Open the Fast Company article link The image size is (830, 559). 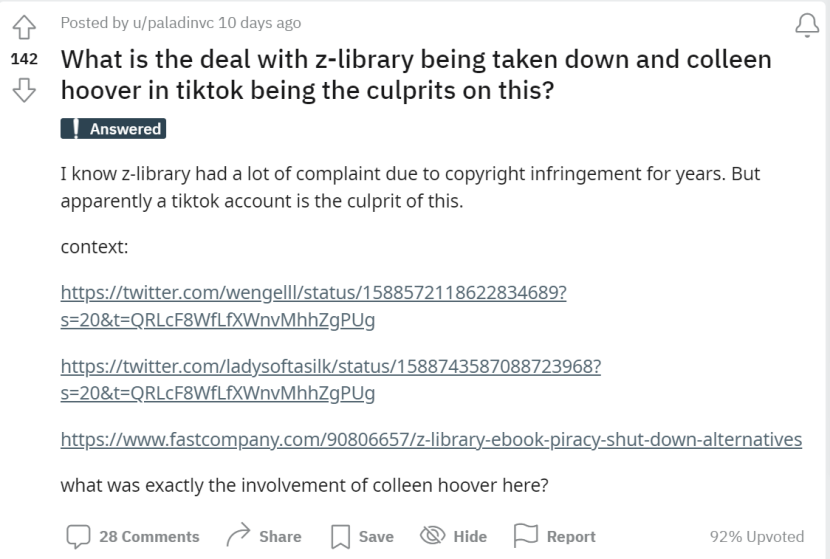[431, 439]
